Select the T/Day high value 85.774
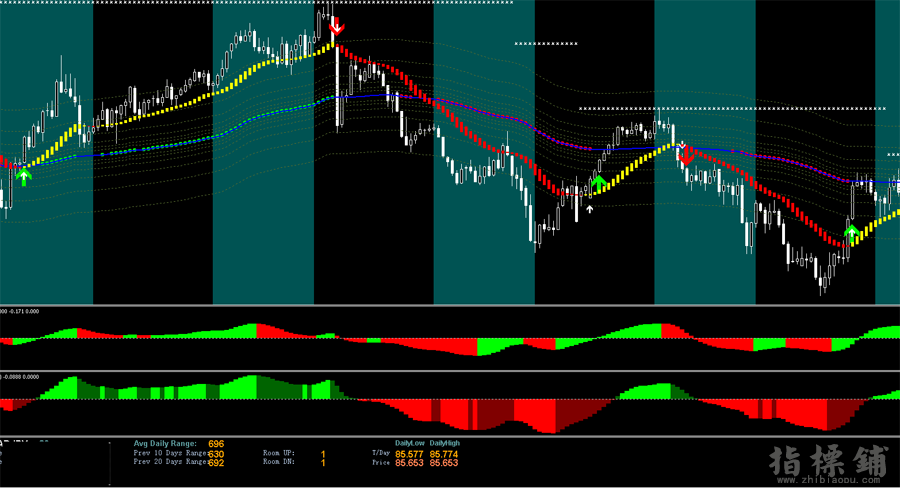Screen dimensions: 900x488 (443, 454)
